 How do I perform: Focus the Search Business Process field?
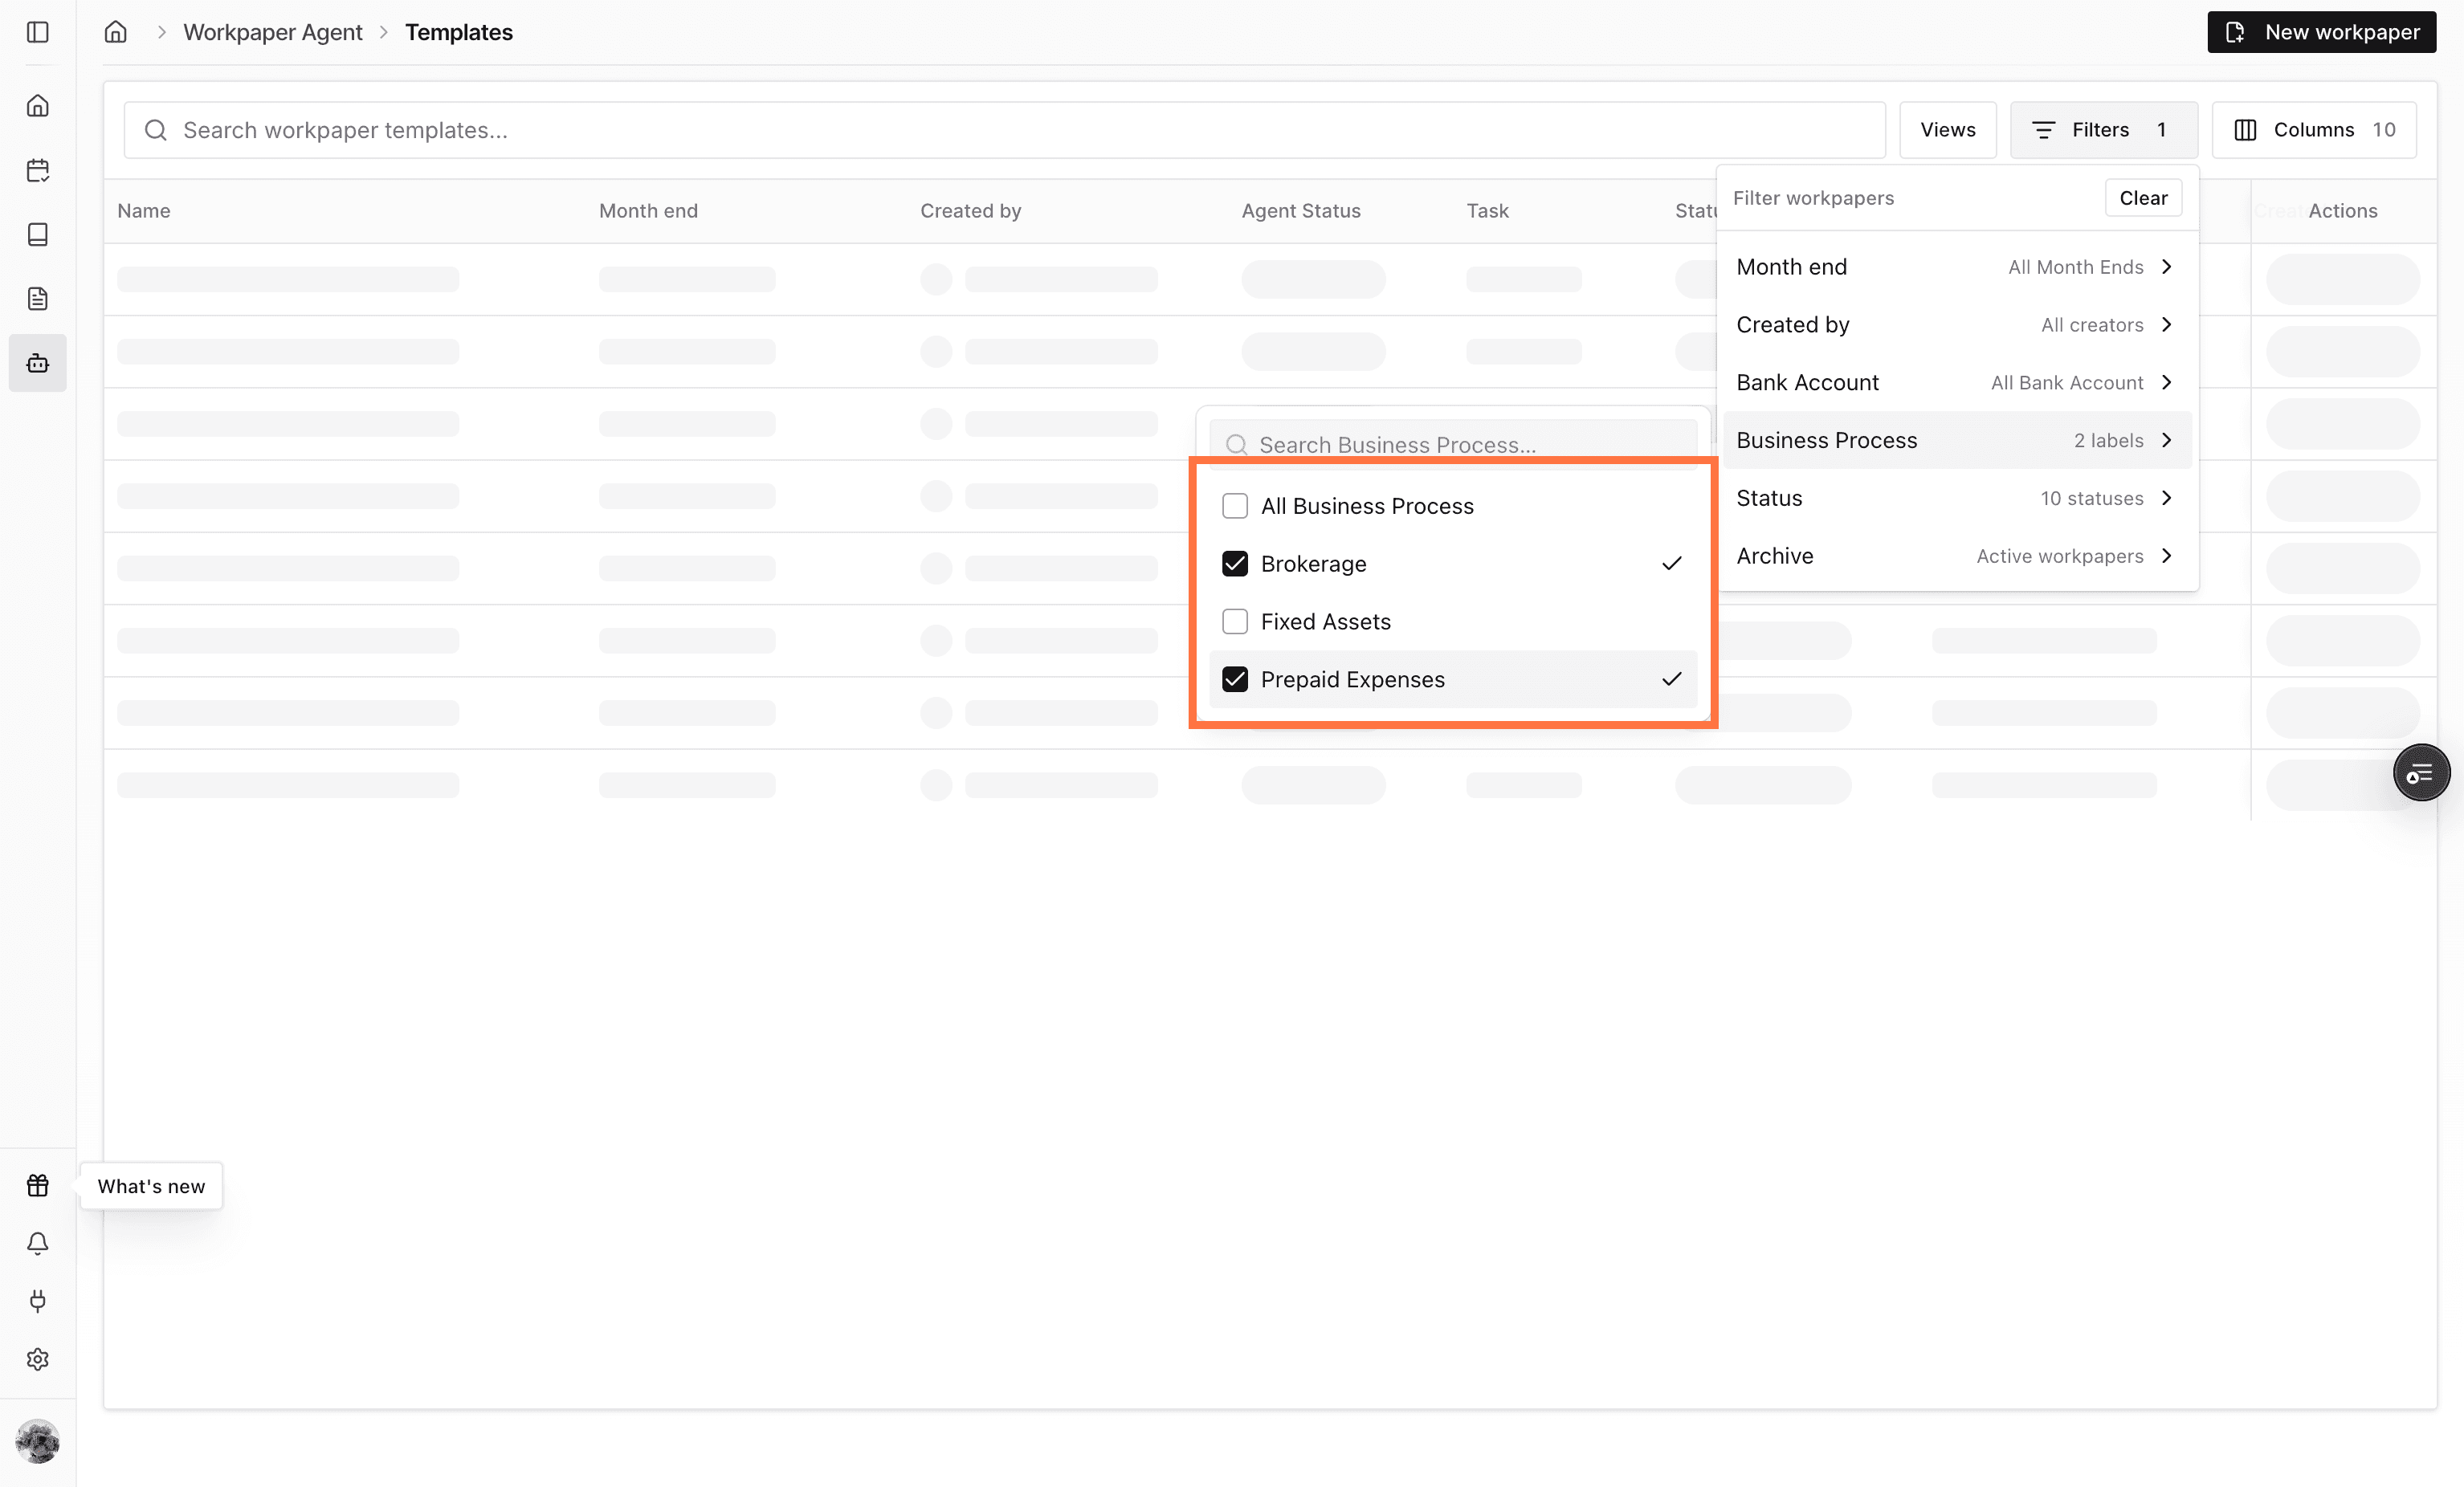click(1453, 445)
